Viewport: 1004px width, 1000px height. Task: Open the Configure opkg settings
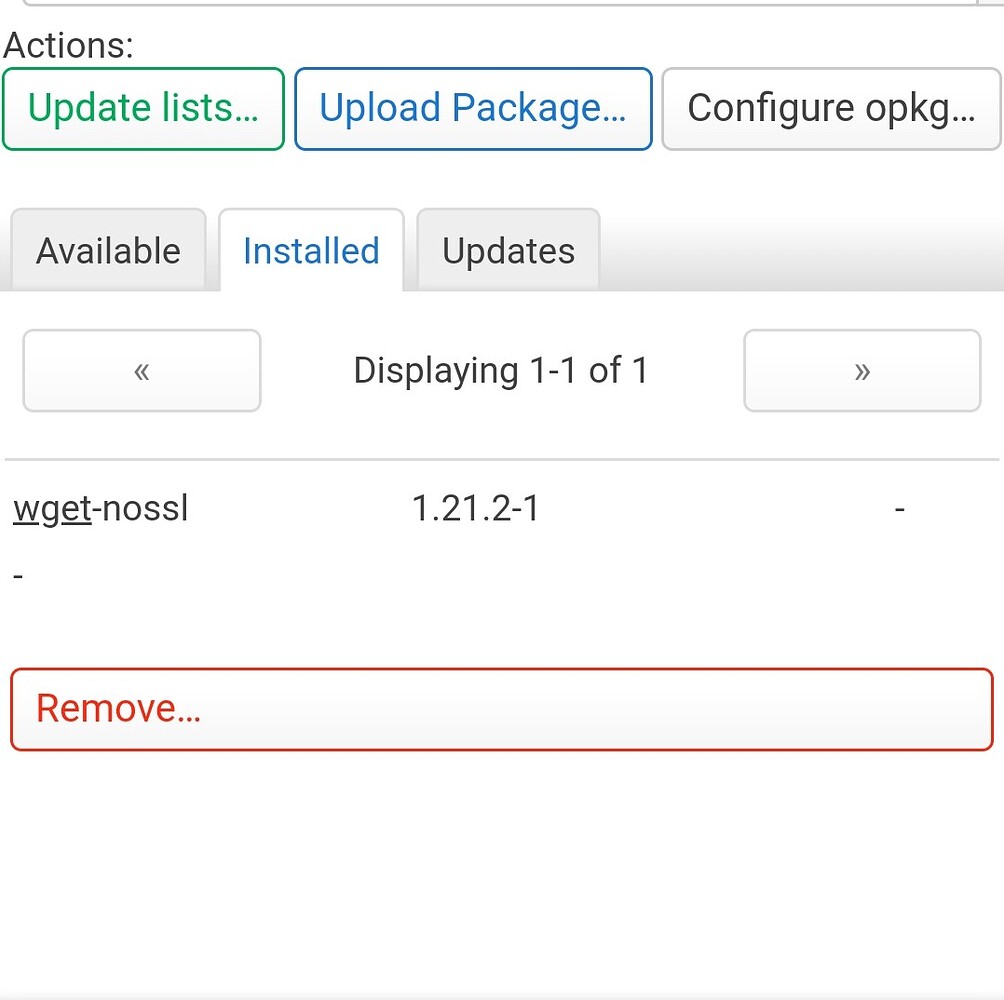point(831,107)
